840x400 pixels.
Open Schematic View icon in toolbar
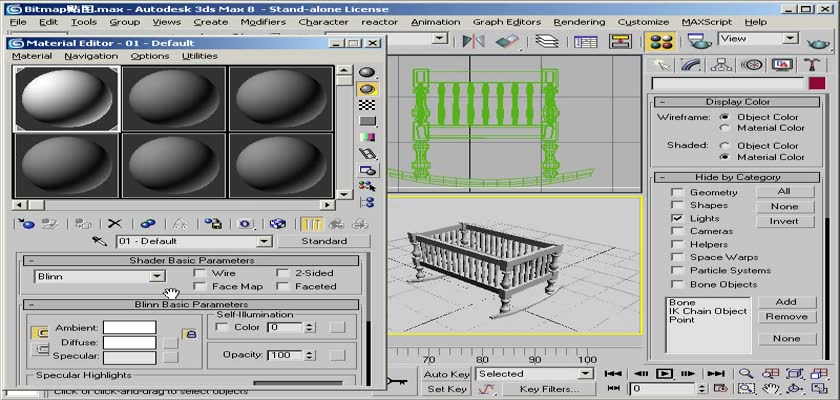pos(620,41)
